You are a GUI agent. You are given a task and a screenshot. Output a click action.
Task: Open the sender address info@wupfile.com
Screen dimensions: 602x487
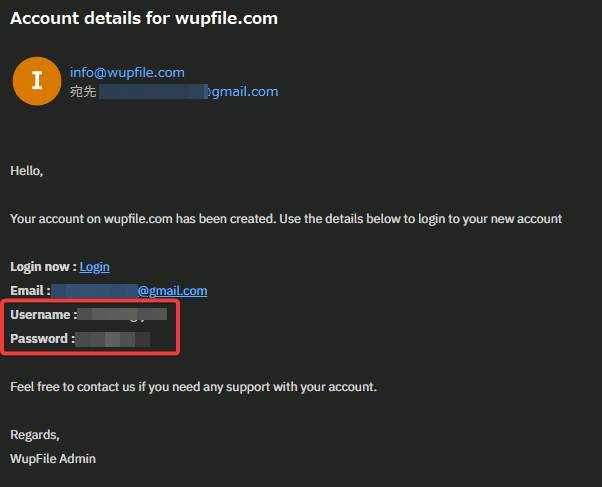click(x=127, y=72)
